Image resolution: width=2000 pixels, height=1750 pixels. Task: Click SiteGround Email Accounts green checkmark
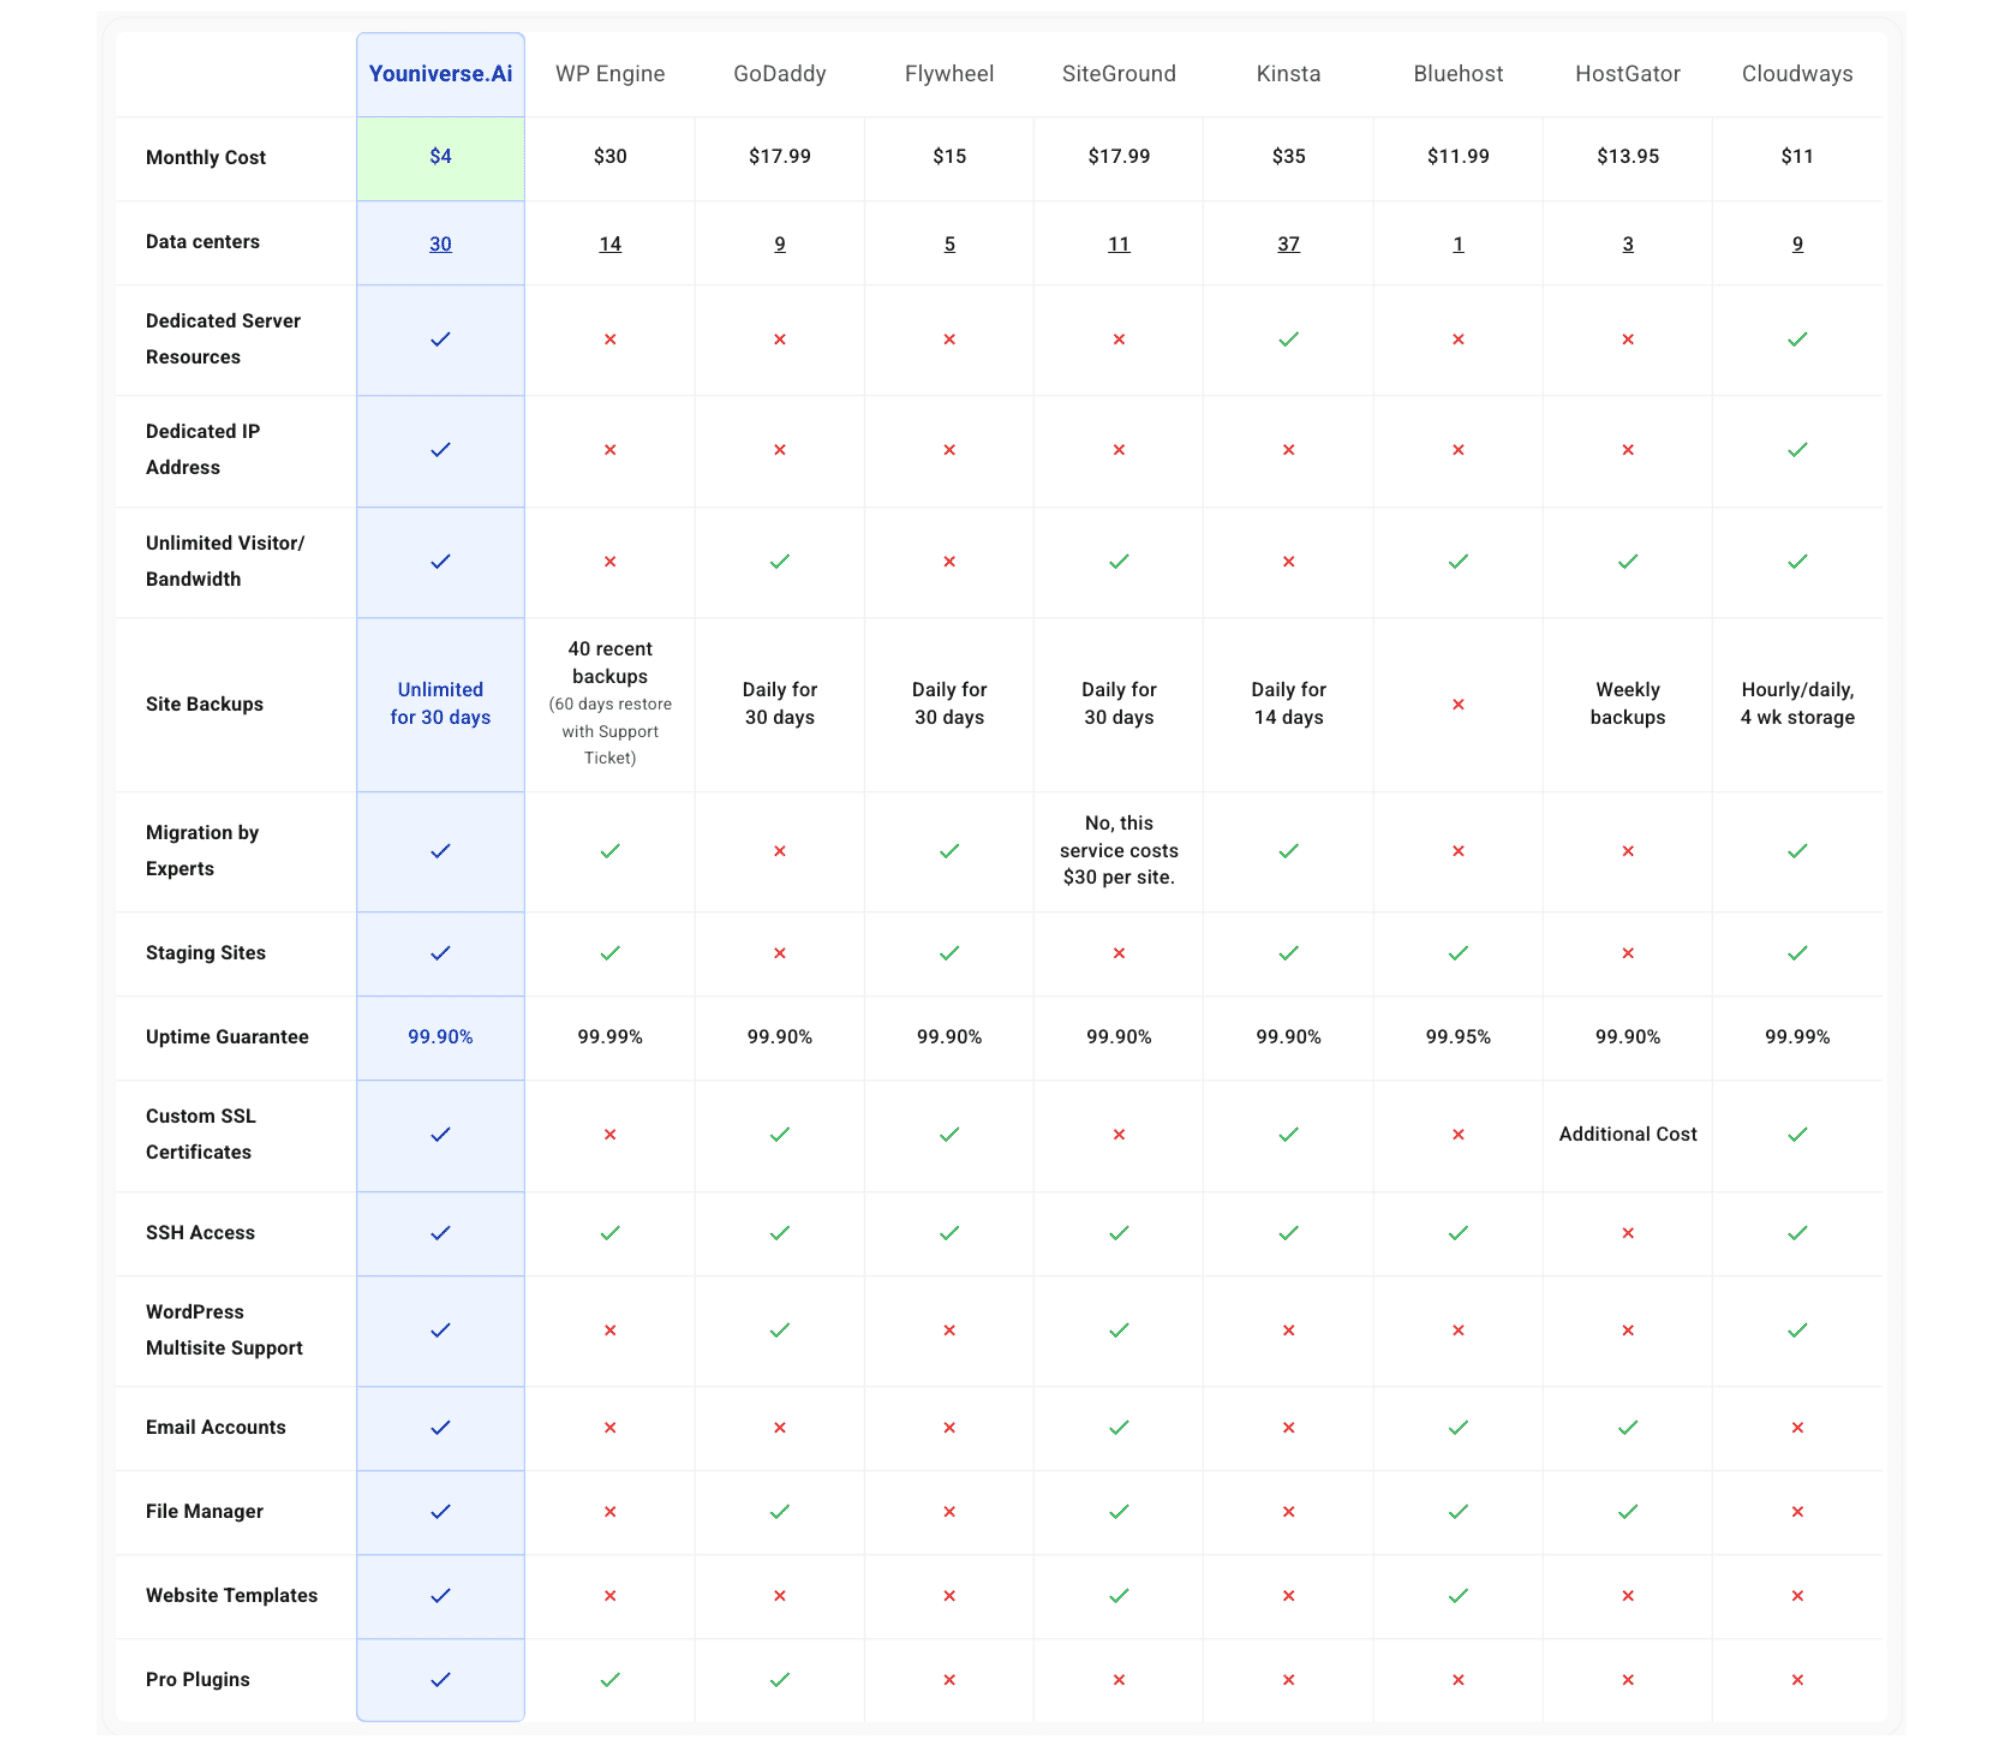point(1119,1427)
